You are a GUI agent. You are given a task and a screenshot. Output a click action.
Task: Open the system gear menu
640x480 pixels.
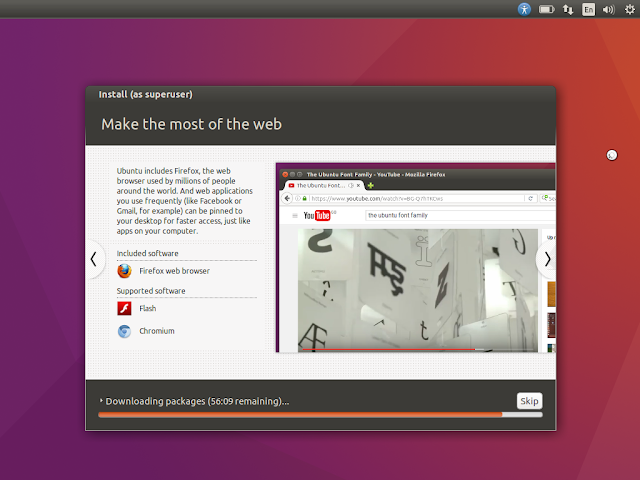(x=630, y=9)
